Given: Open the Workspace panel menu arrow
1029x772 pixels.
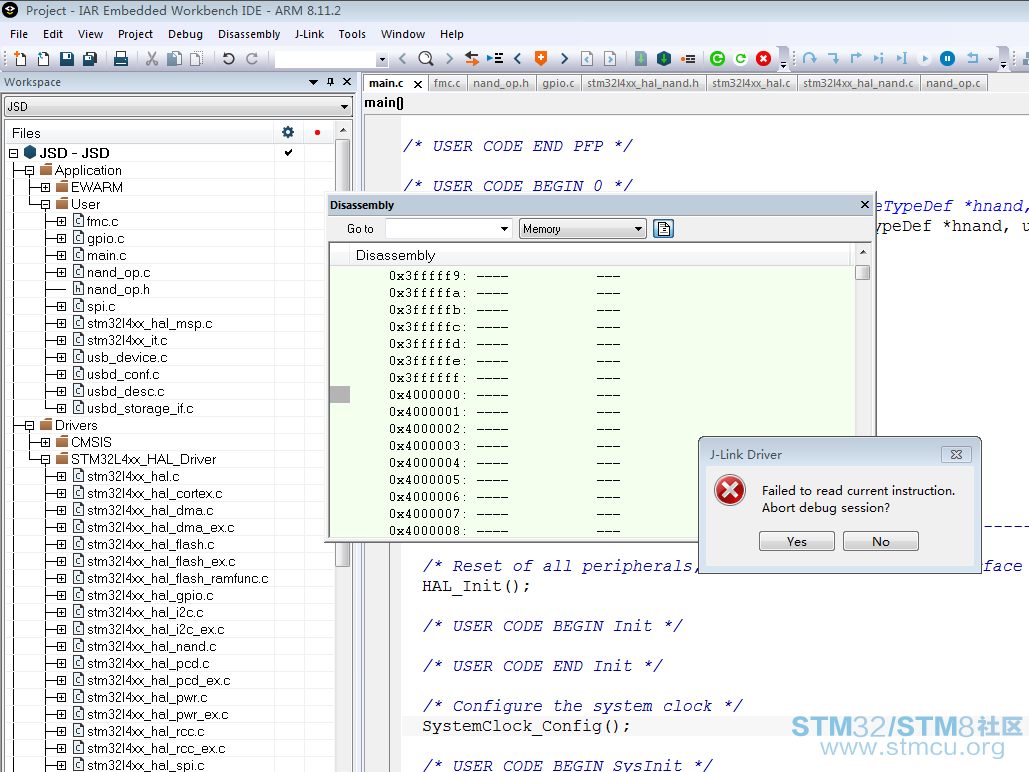Looking at the screenshot, I should pyautogui.click(x=313, y=82).
